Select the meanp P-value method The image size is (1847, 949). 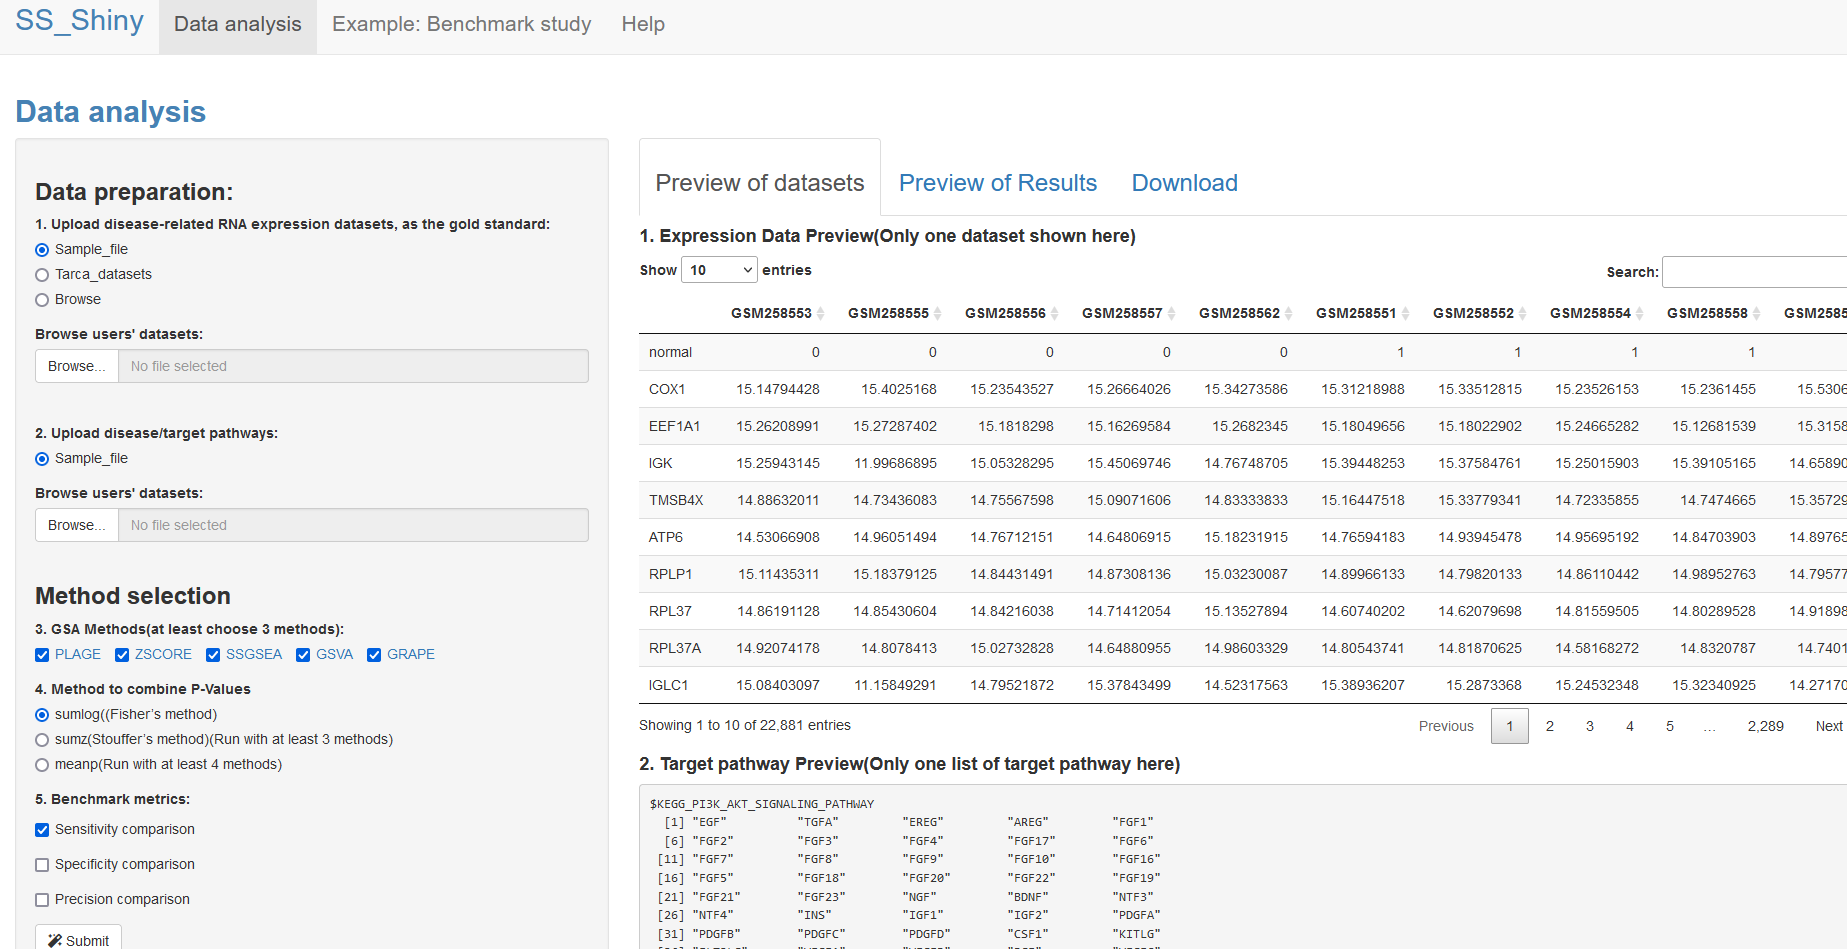point(42,765)
